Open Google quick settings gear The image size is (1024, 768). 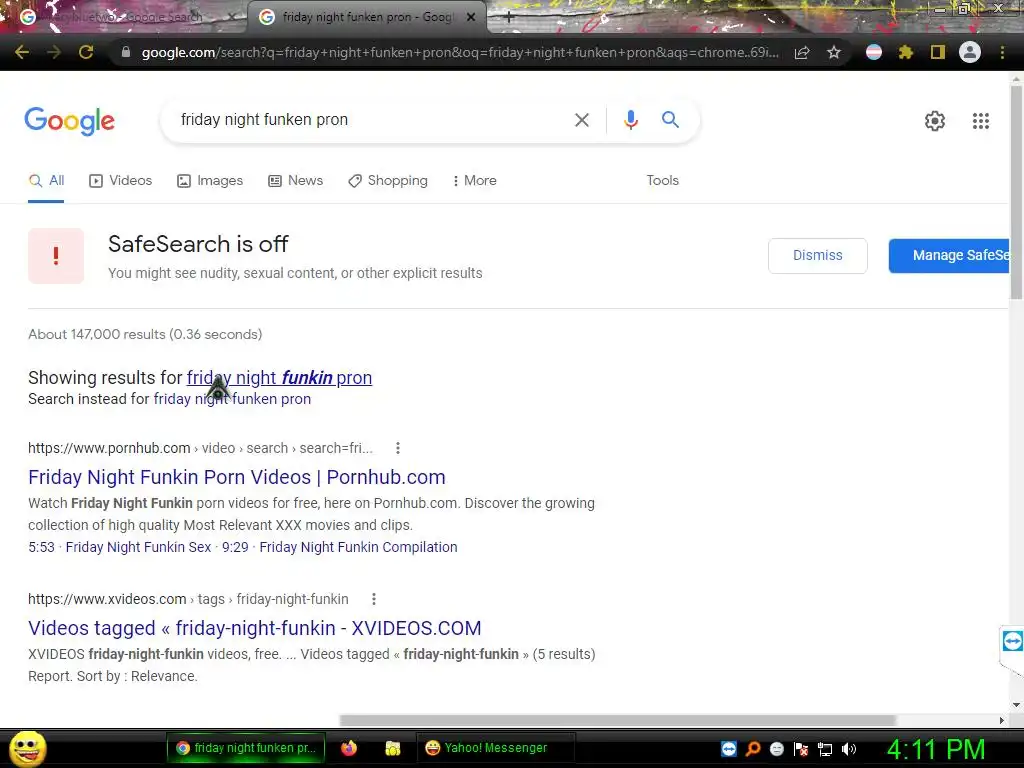[x=935, y=121]
